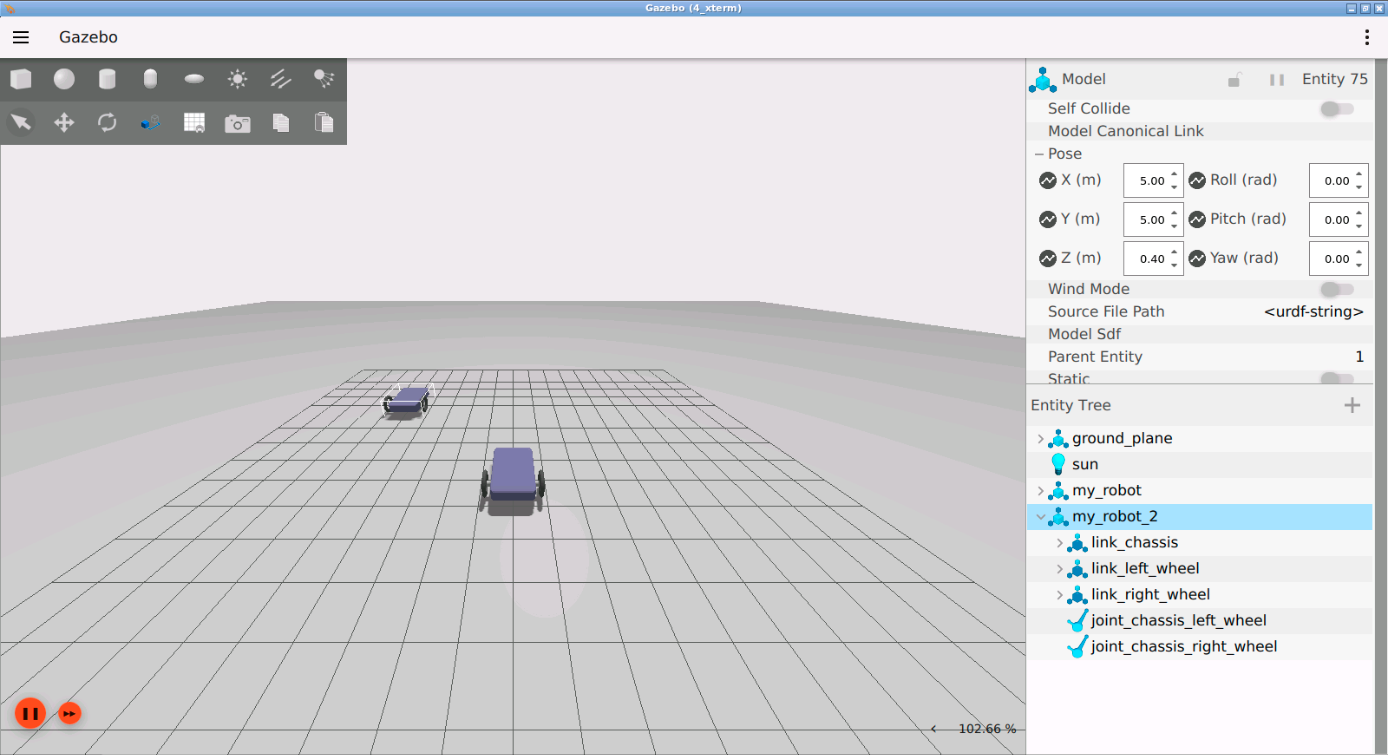Activate the select mode arrow tool

21,122
